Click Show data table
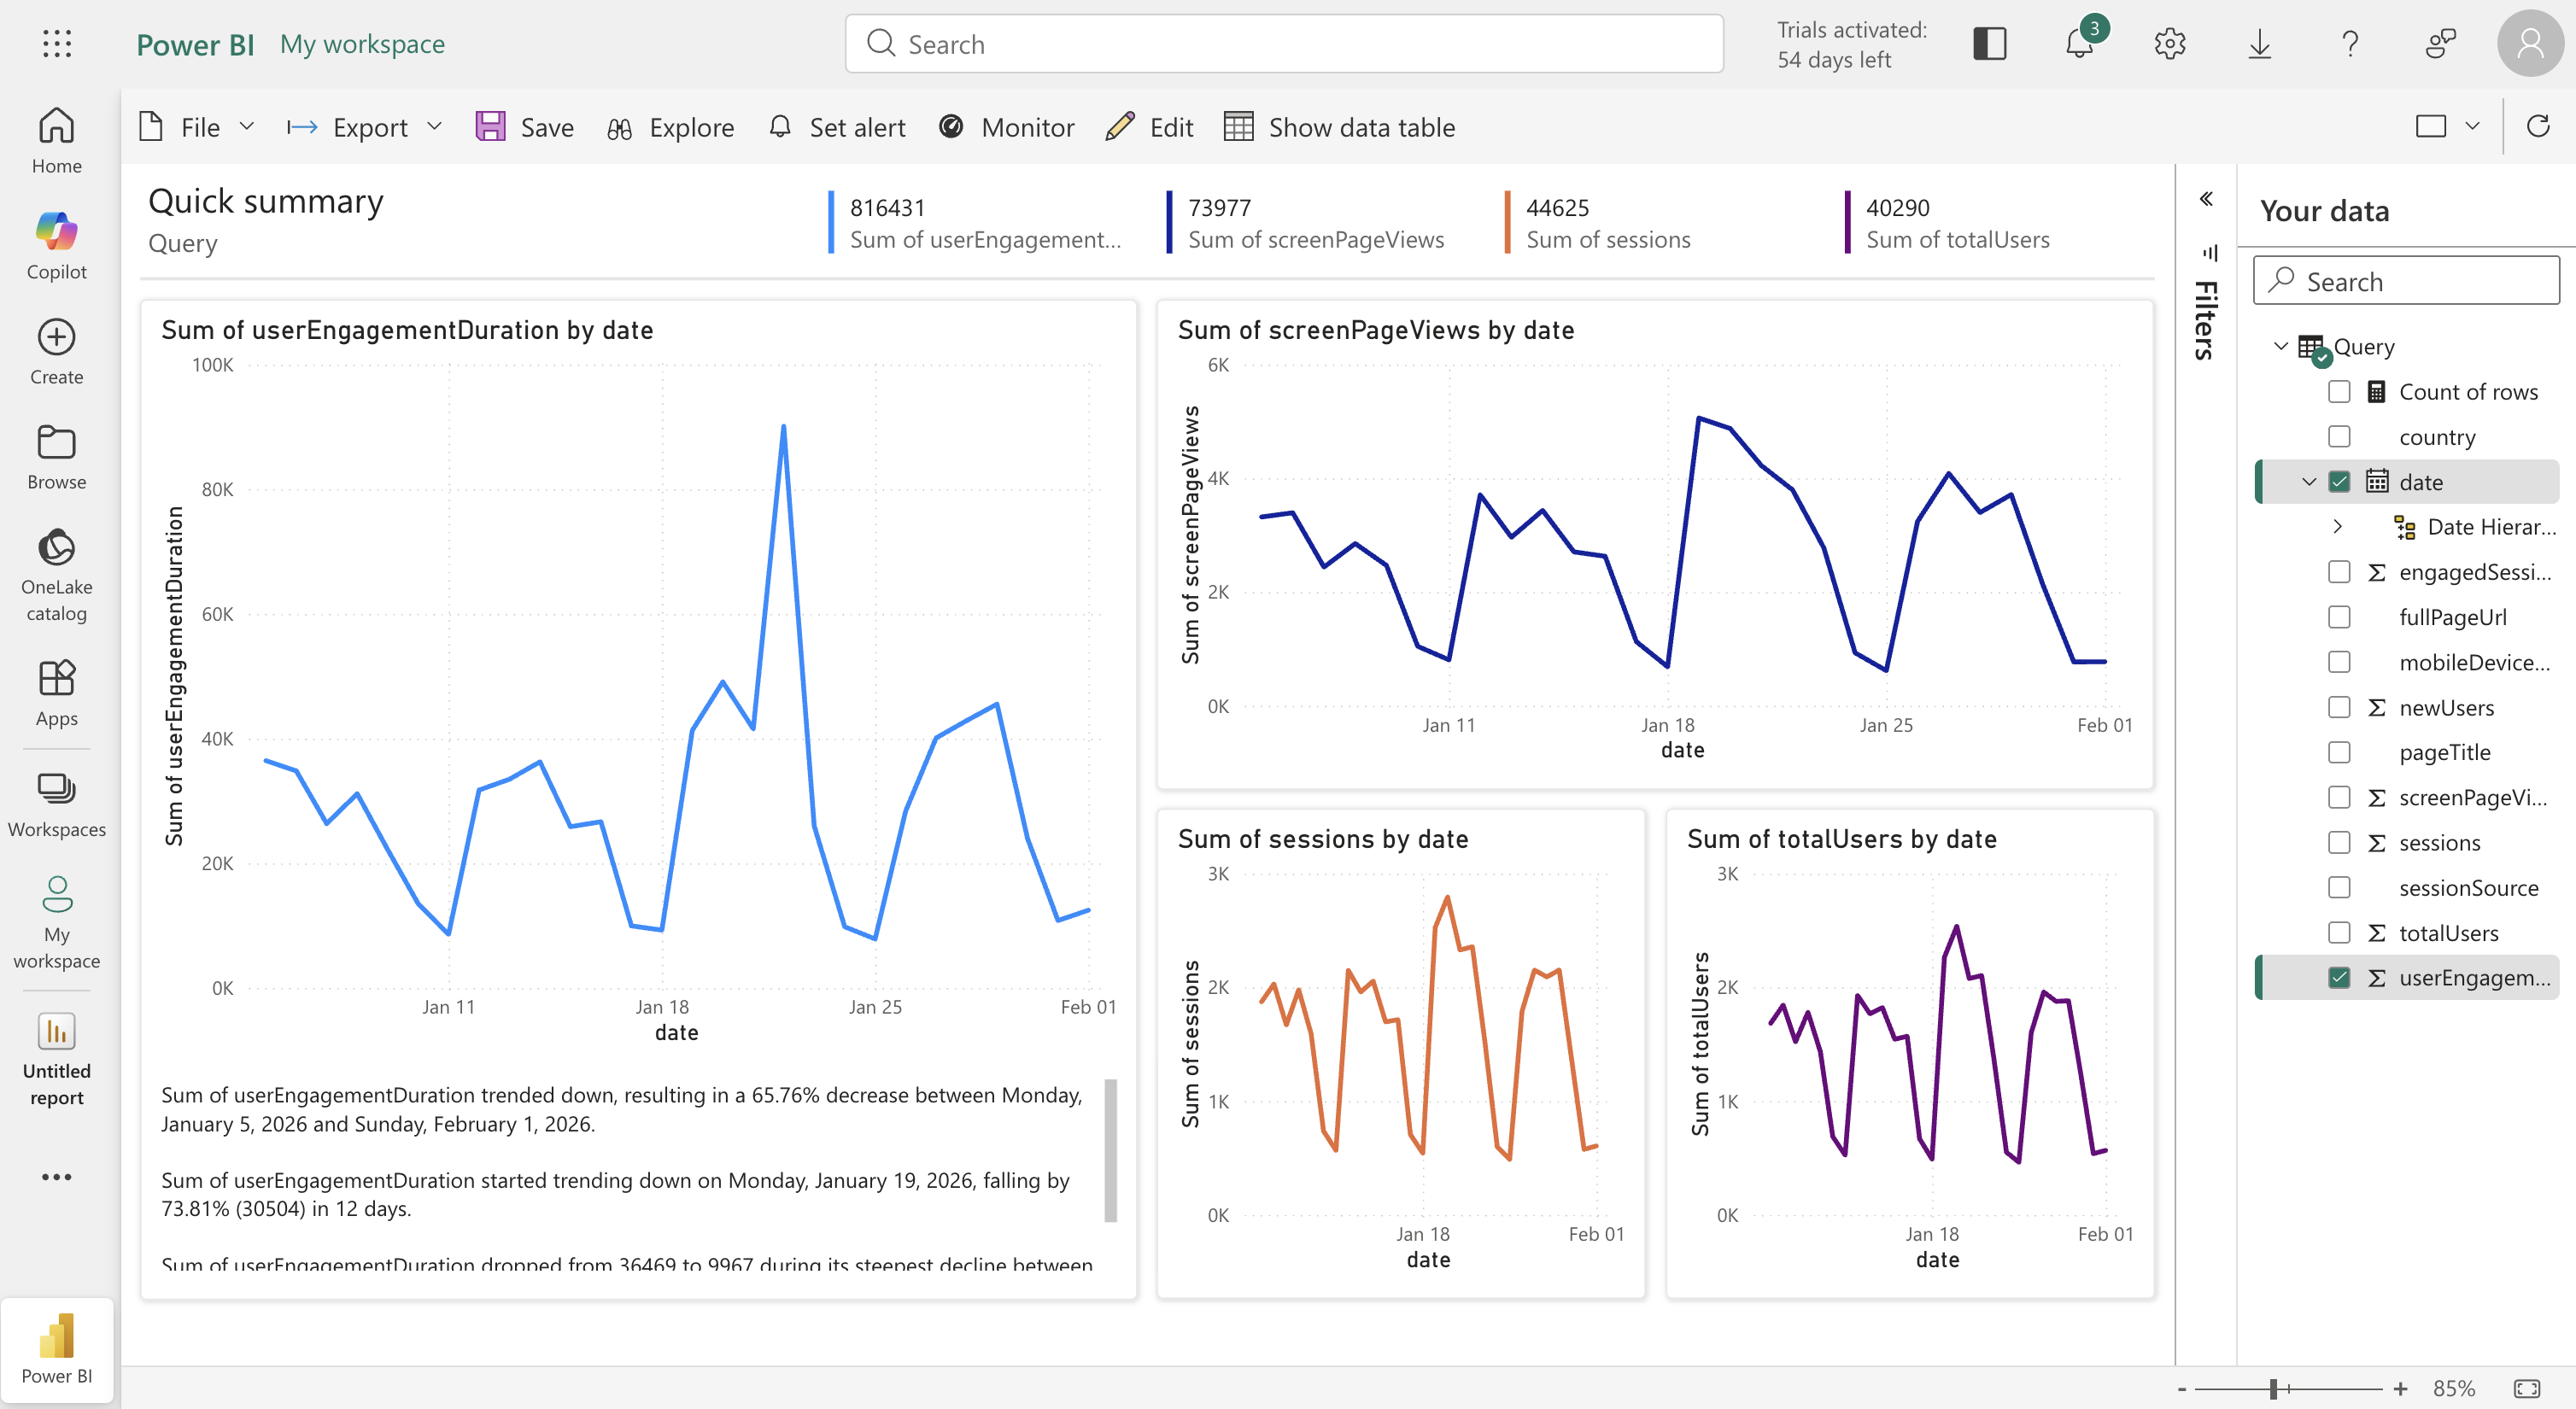This screenshot has height=1409, width=2576. [x=1340, y=127]
